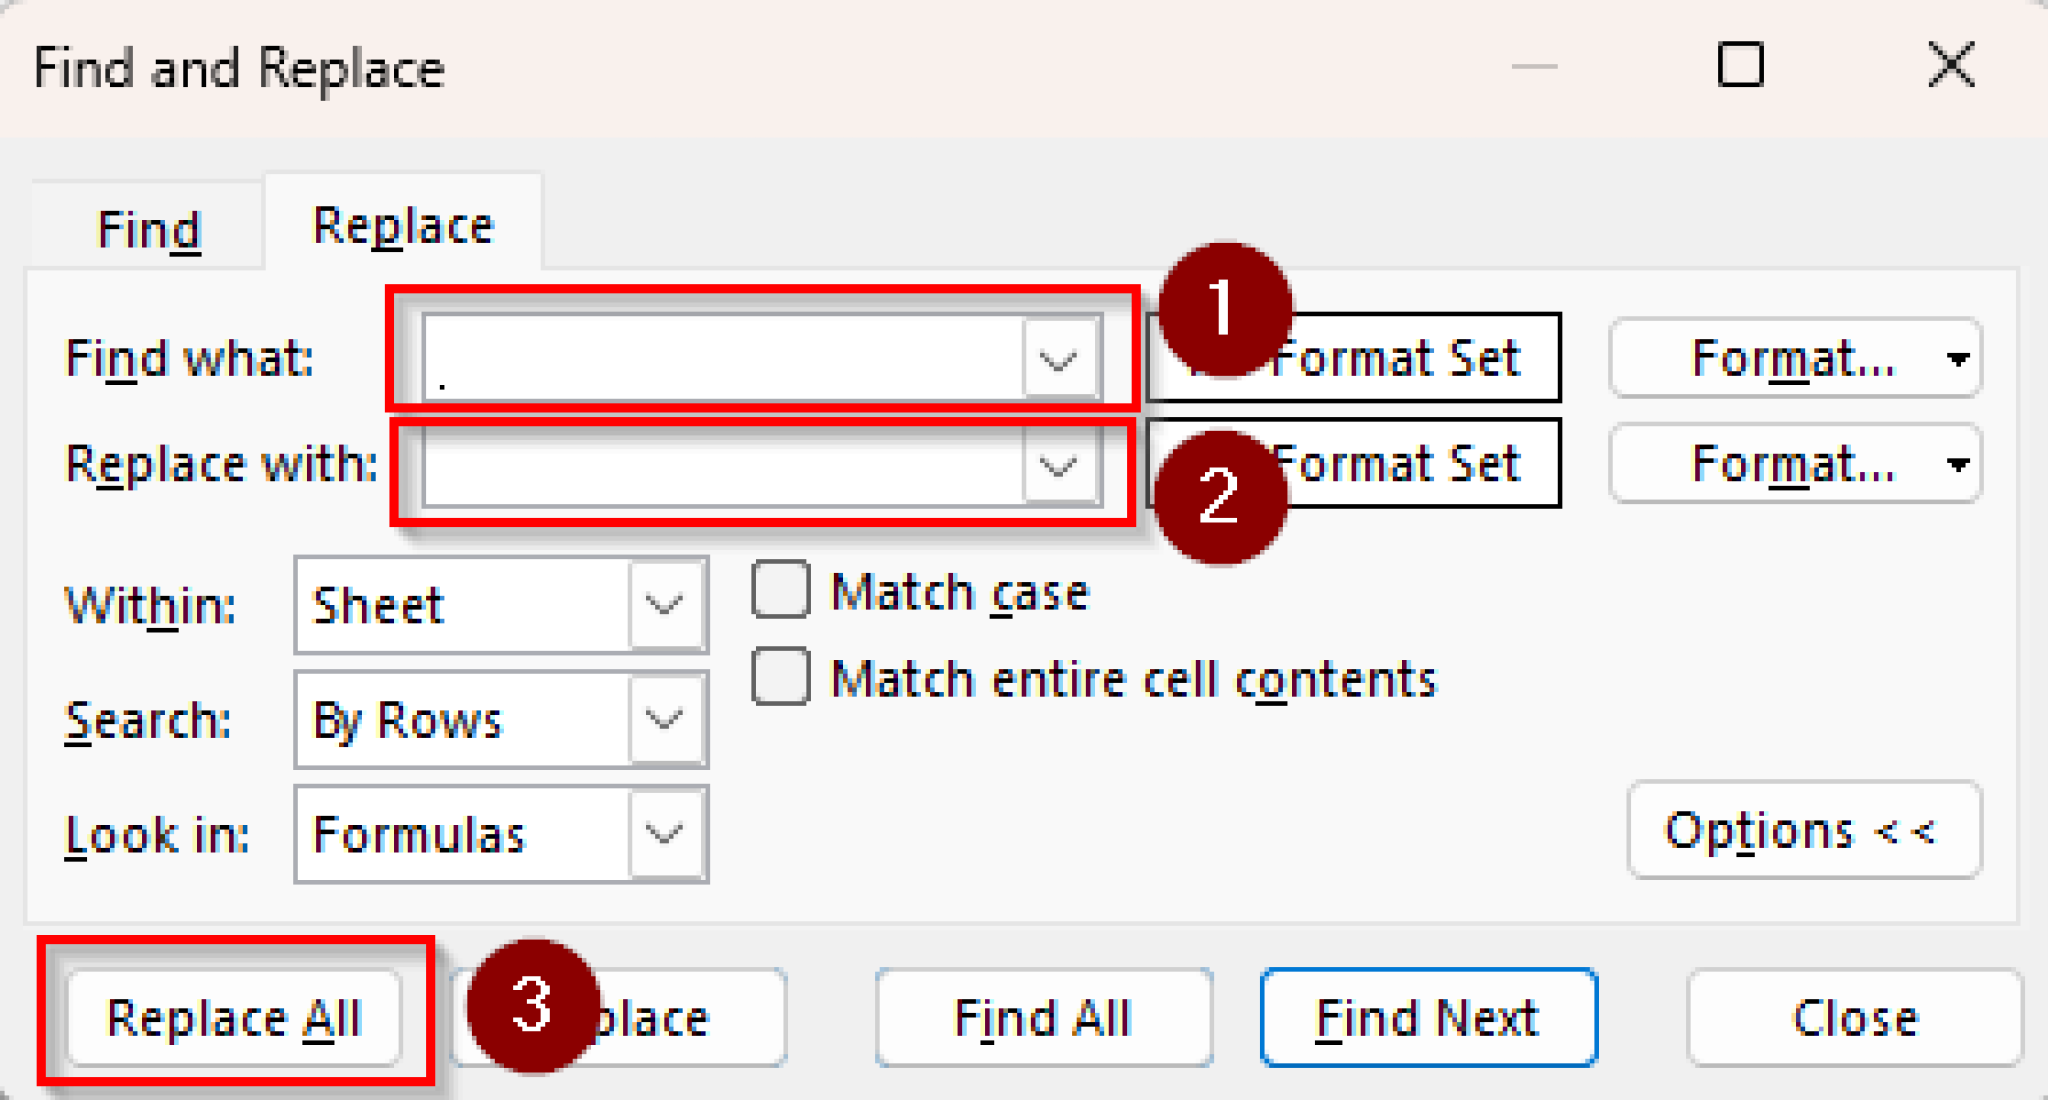The image size is (2048, 1100).
Task: Close the window with the X icon
Action: (x=1951, y=66)
